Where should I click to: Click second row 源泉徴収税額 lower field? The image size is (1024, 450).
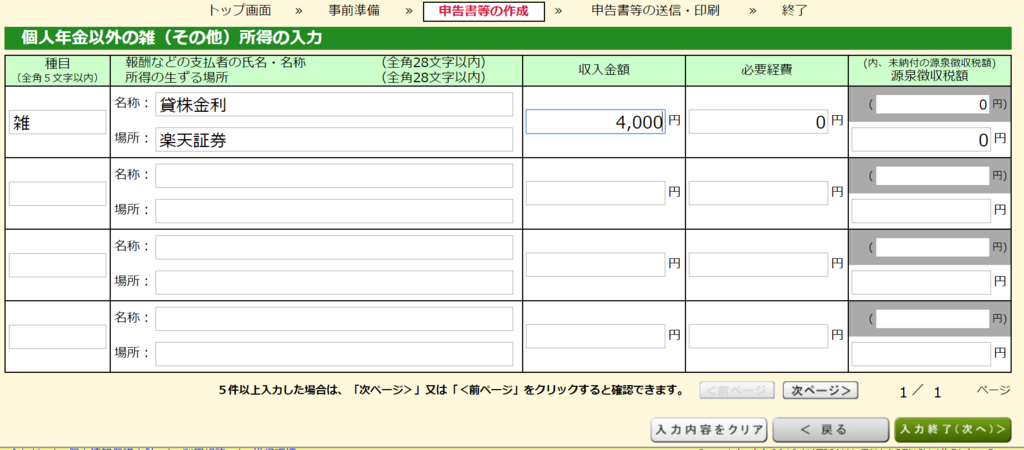(x=921, y=211)
